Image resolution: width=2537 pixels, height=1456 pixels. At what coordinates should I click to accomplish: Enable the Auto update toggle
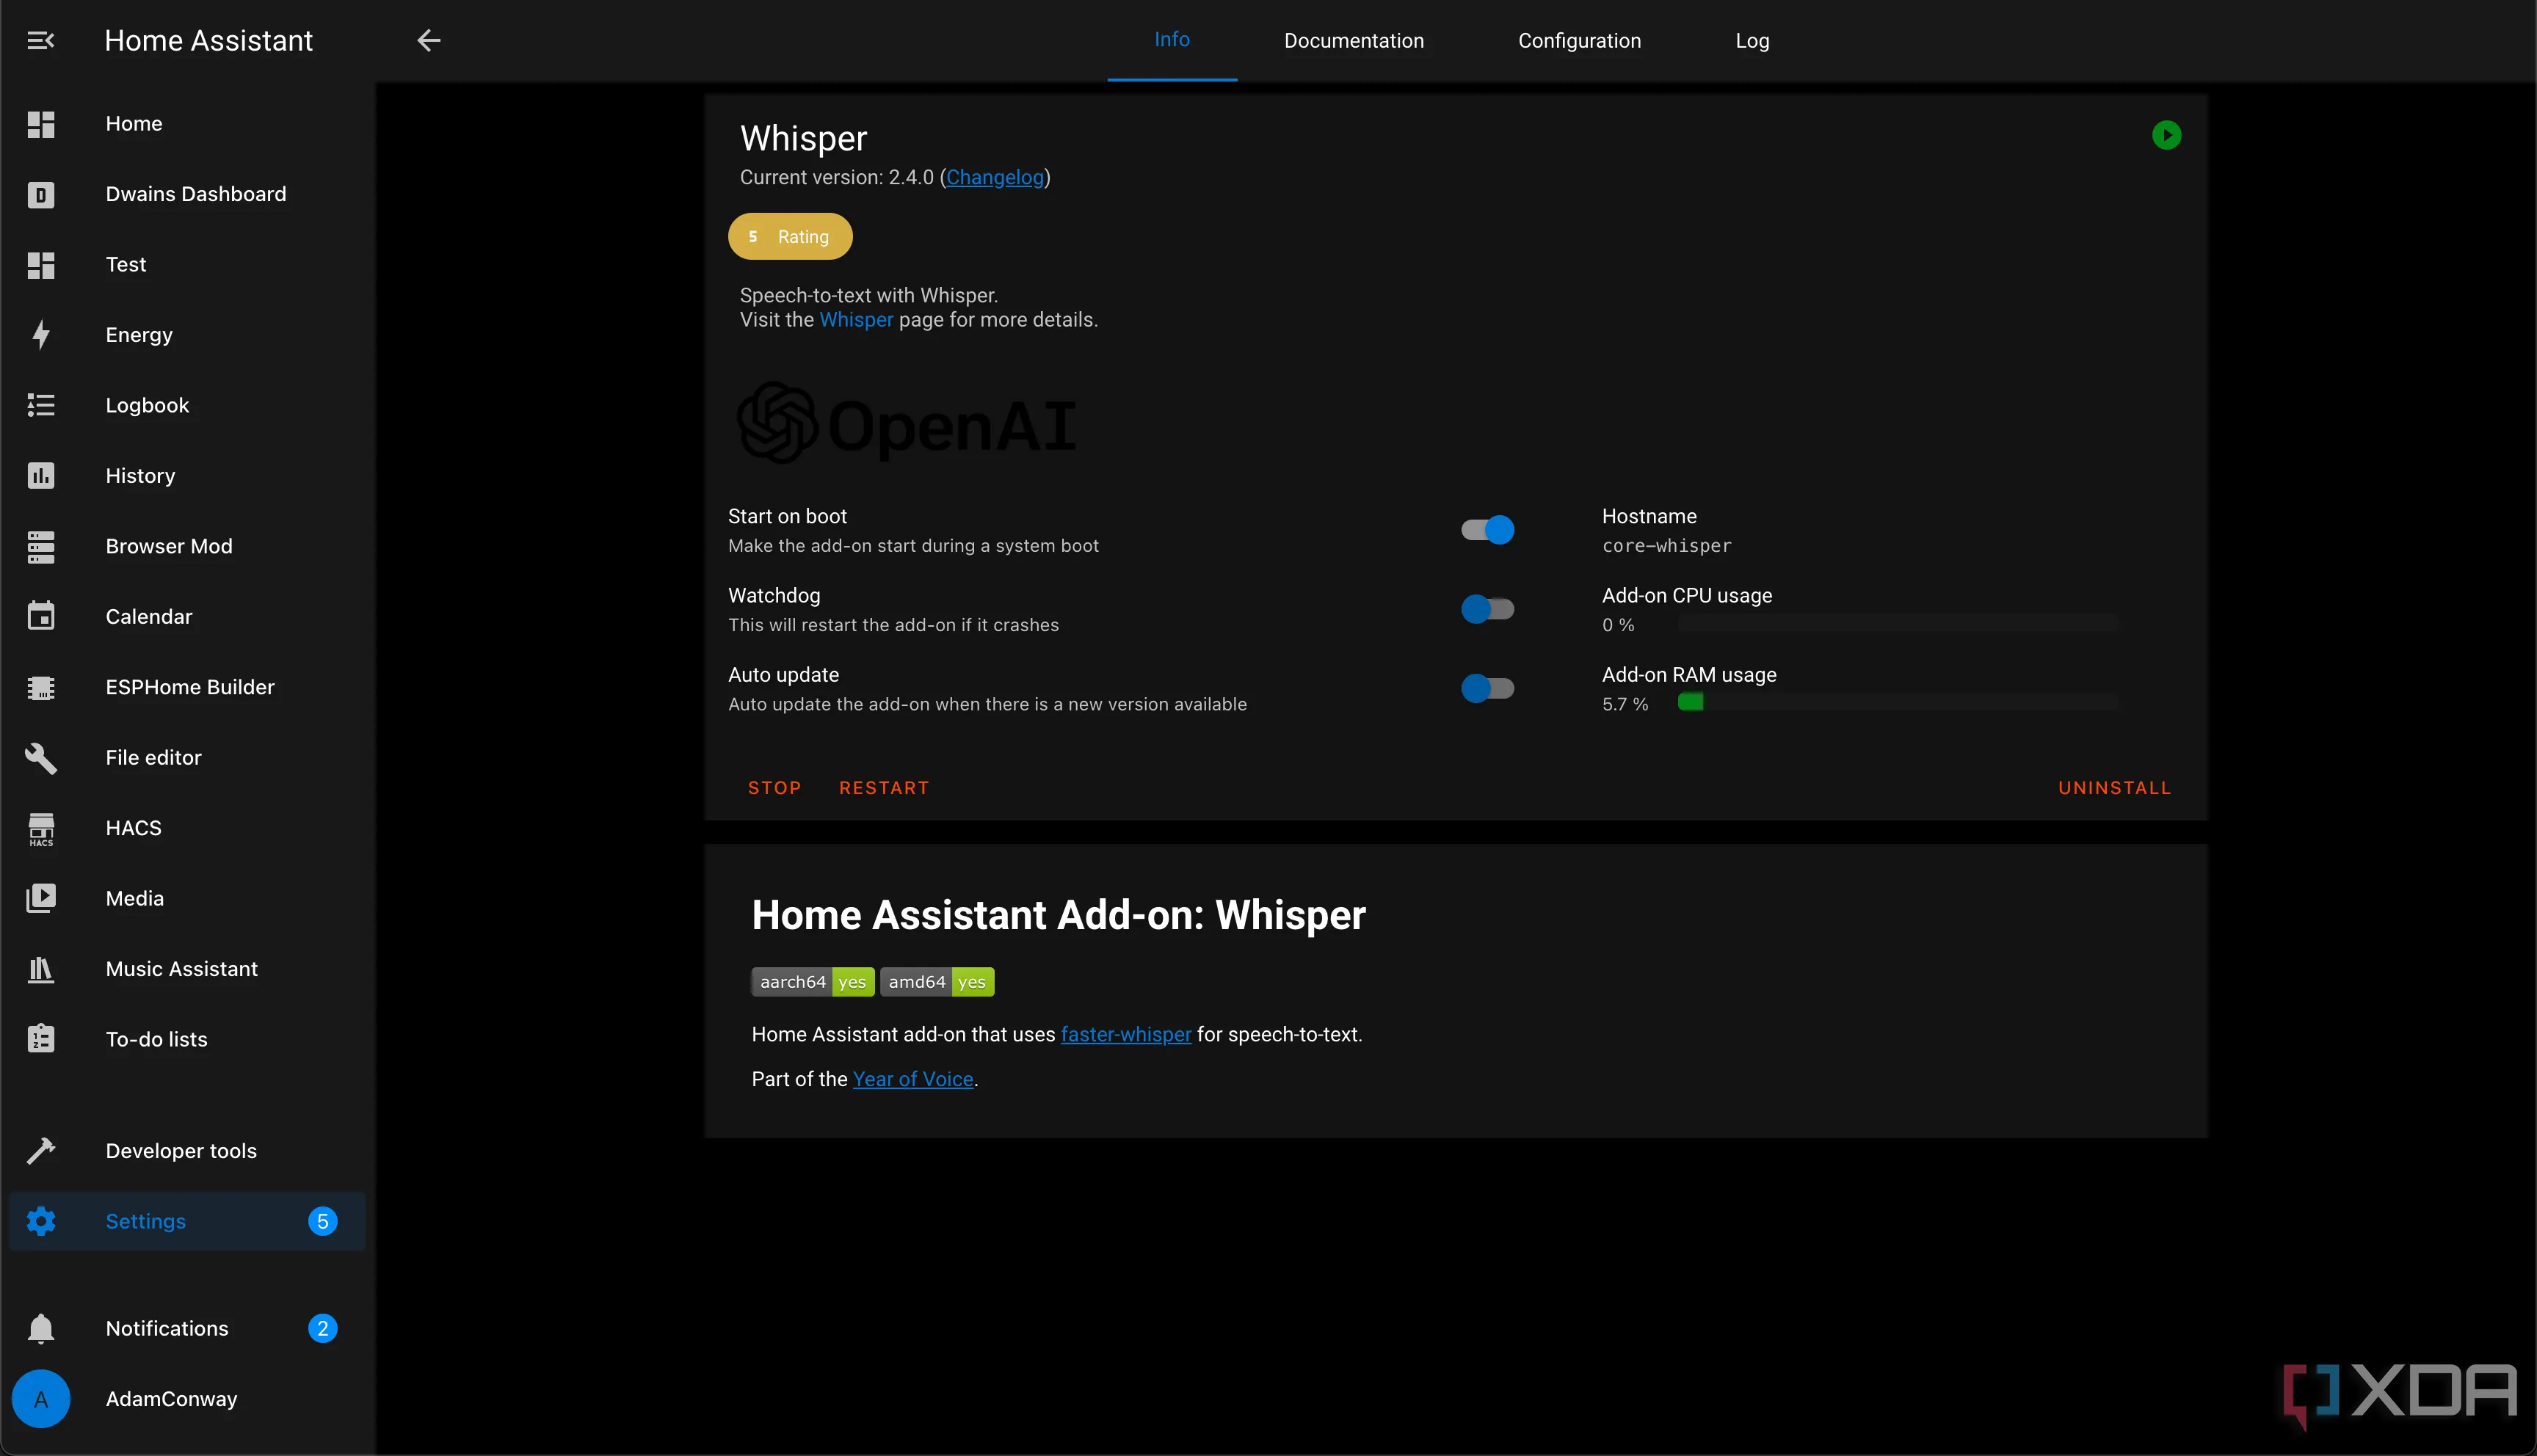point(1487,688)
